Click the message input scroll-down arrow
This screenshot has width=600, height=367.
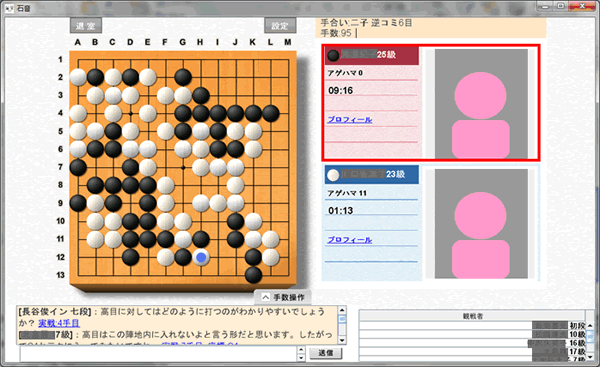pos(301,358)
